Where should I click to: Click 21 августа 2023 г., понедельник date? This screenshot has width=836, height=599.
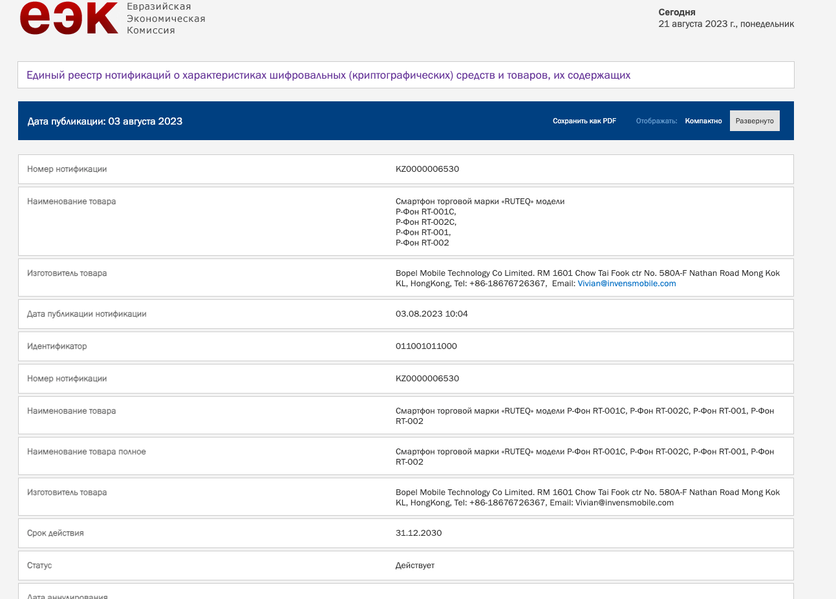[x=726, y=24]
